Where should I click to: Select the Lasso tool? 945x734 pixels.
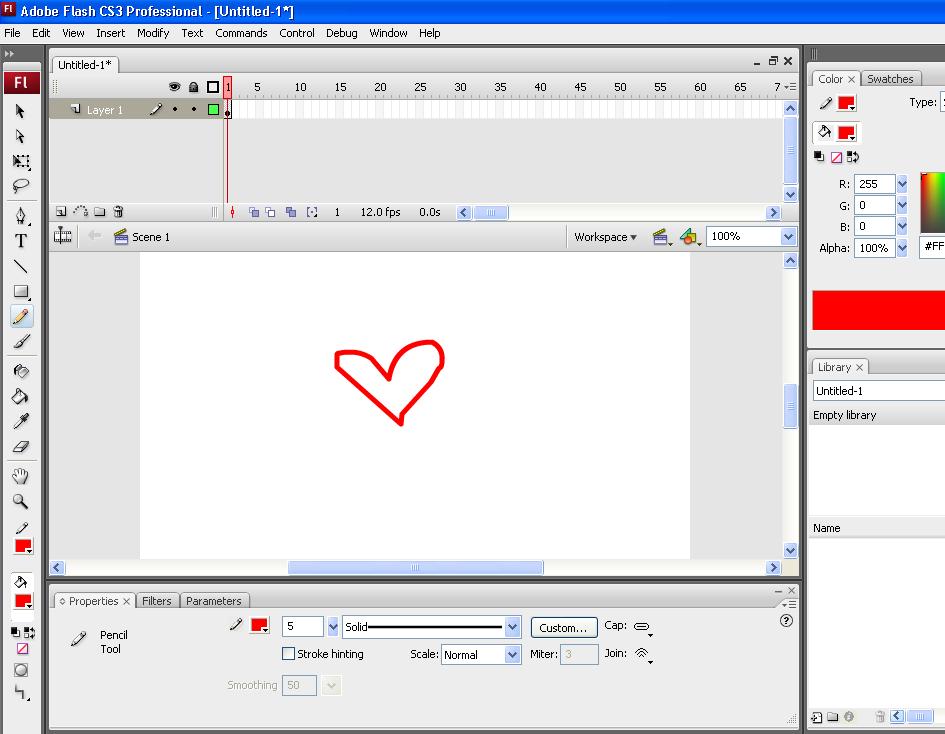[x=20, y=186]
